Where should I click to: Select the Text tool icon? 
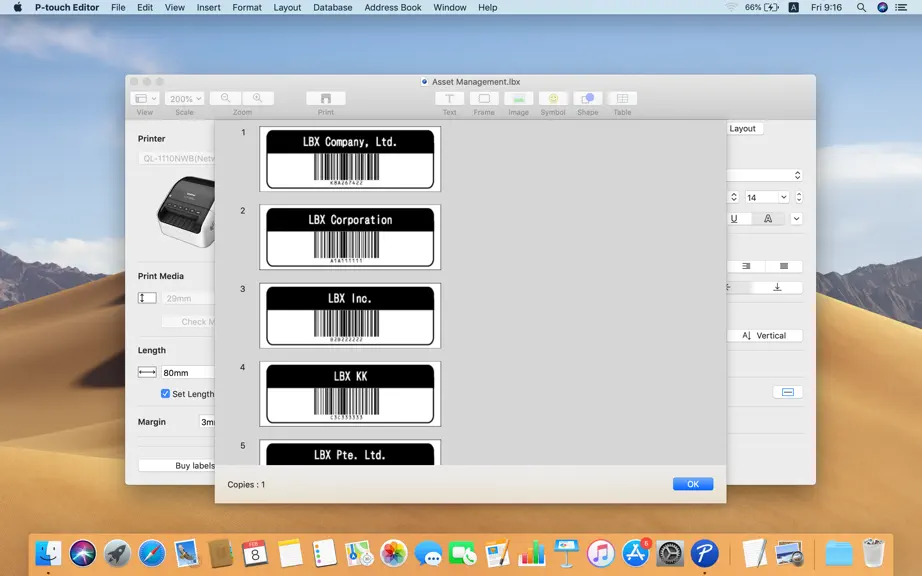449,98
